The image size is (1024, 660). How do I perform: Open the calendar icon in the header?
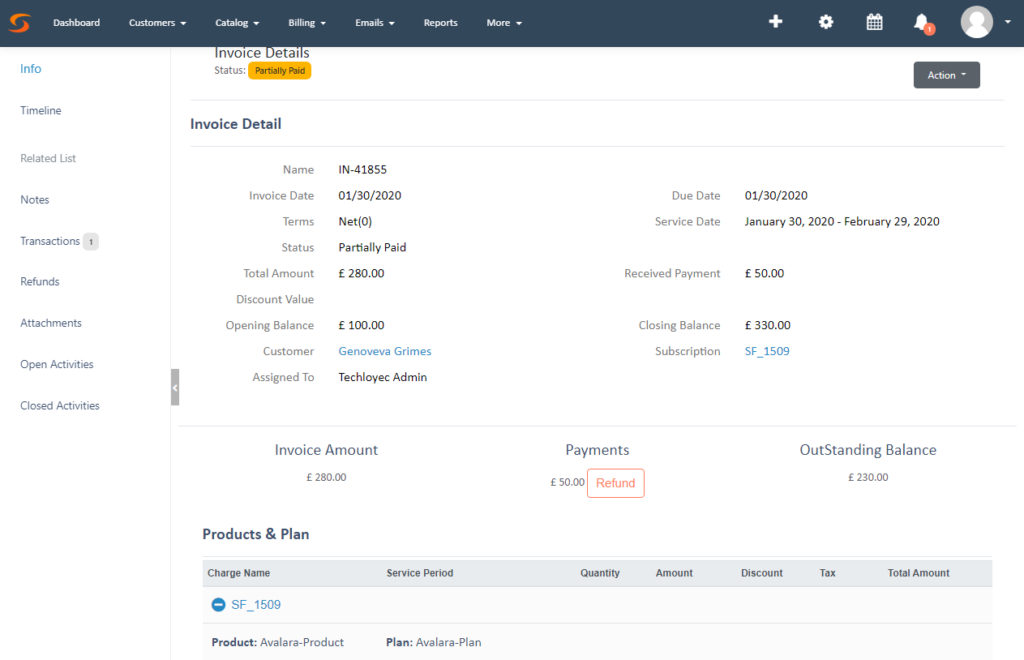[874, 21]
